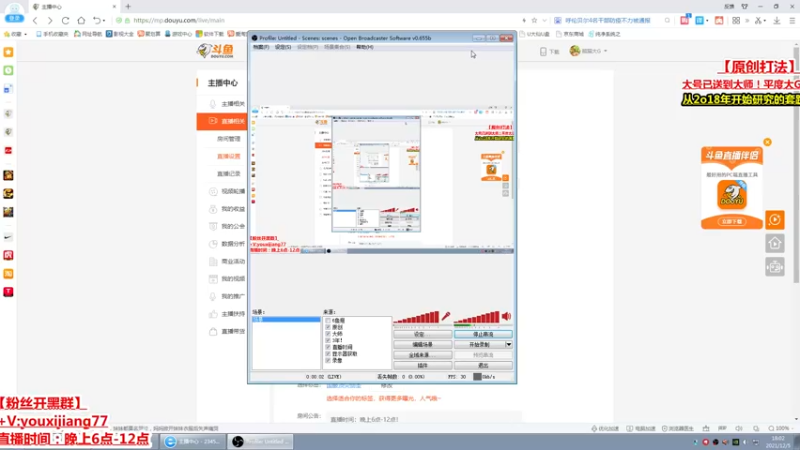Click the 编辑场景 button

click(x=422, y=344)
